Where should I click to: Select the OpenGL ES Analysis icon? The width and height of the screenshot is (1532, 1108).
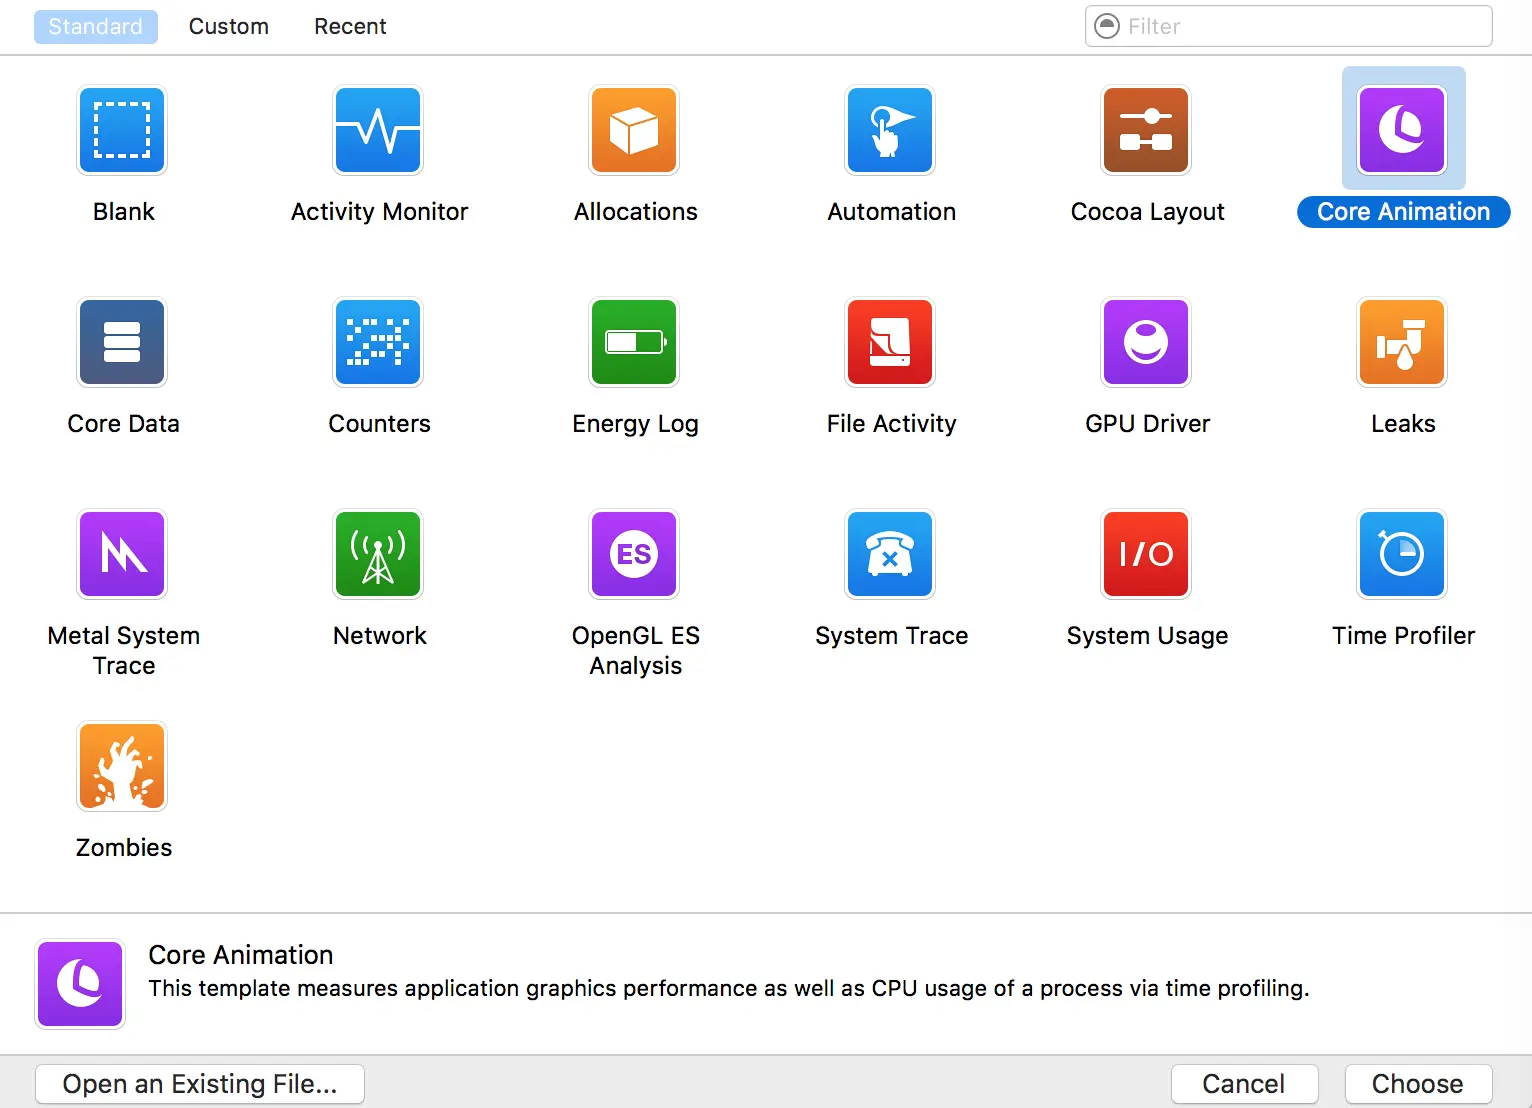tap(634, 554)
